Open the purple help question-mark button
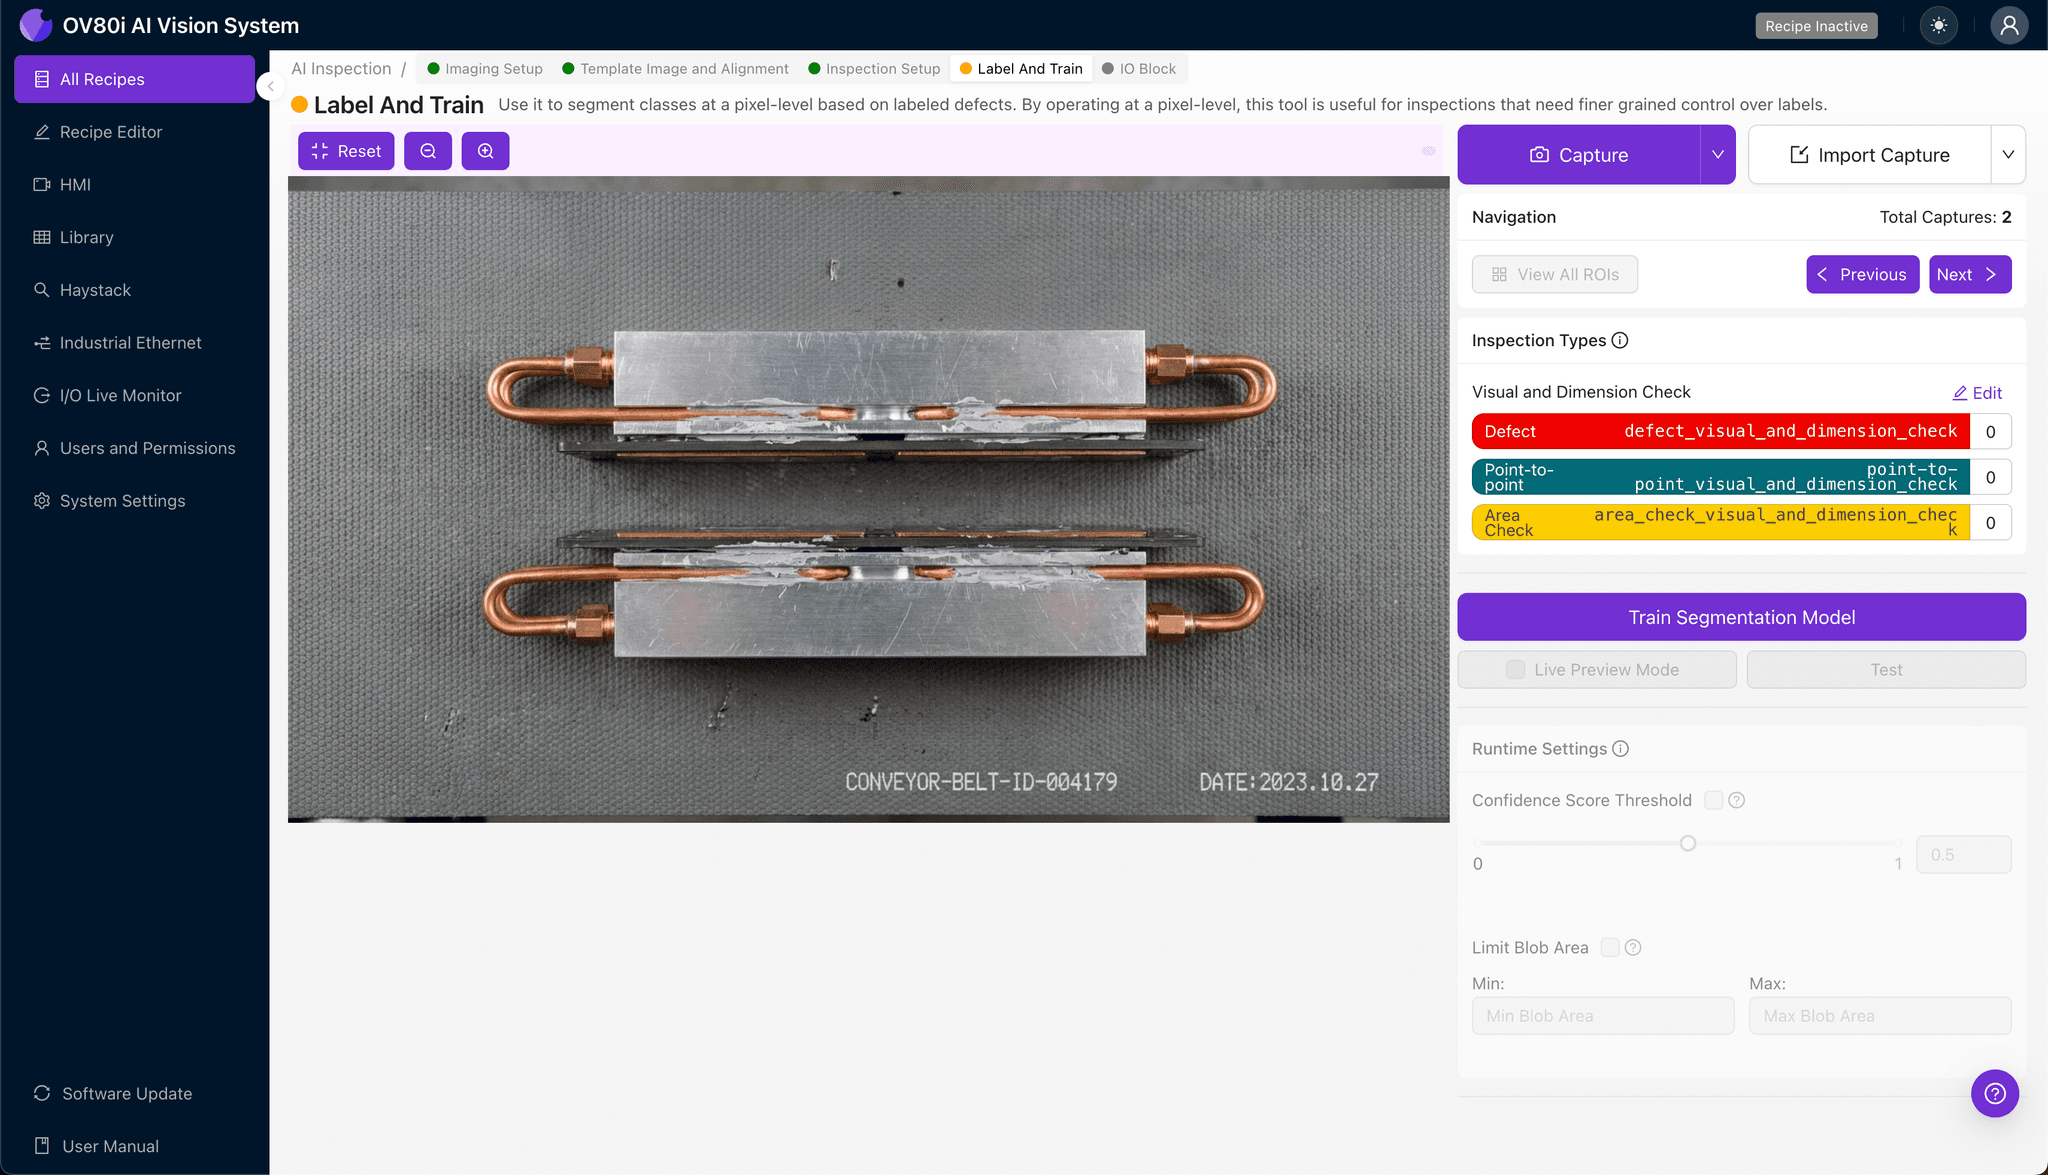This screenshot has width=2048, height=1175. pos(1994,1093)
